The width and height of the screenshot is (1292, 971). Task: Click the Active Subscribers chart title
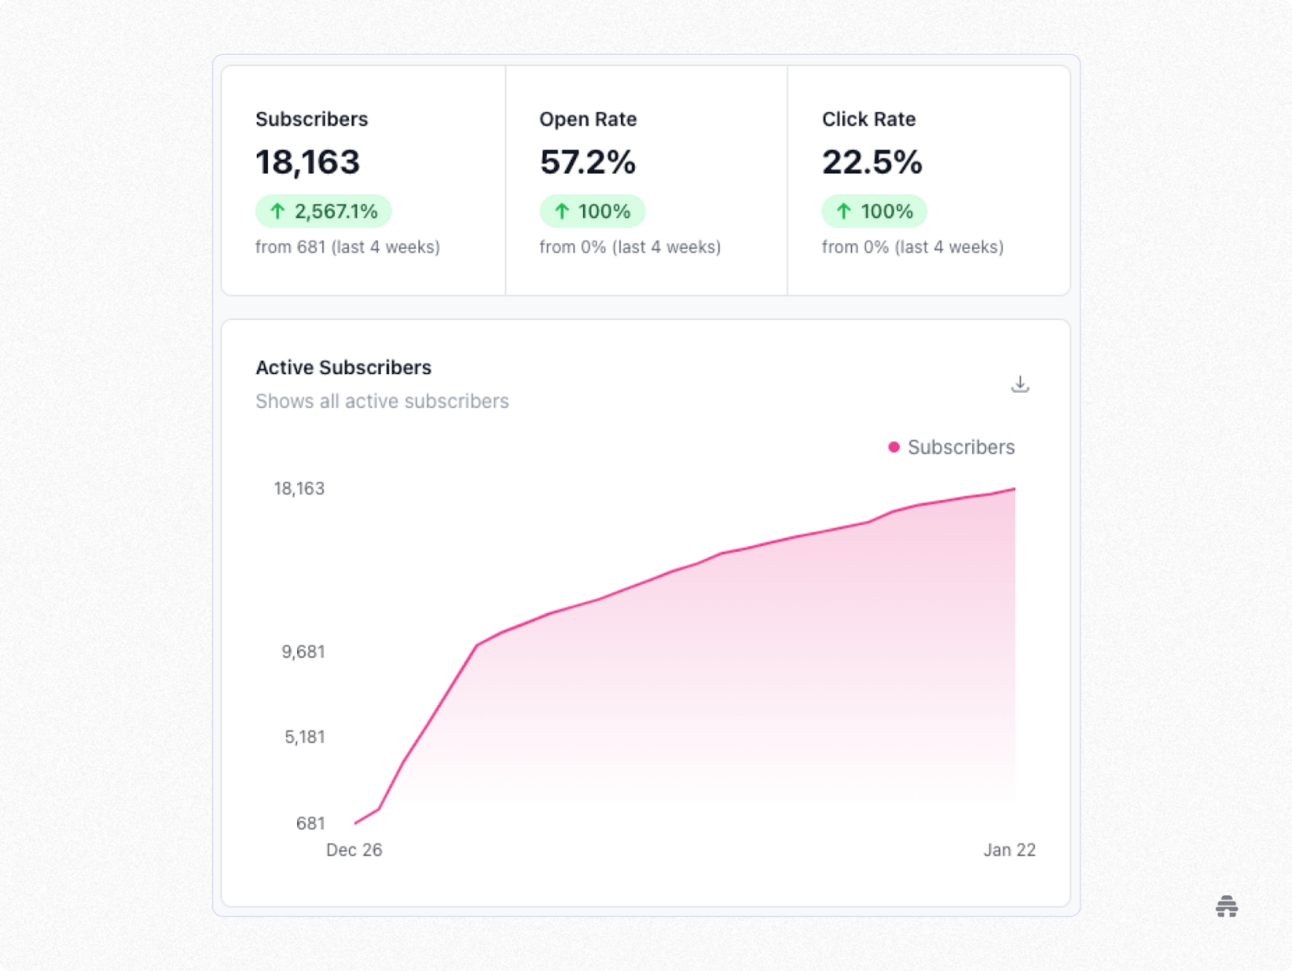(343, 367)
